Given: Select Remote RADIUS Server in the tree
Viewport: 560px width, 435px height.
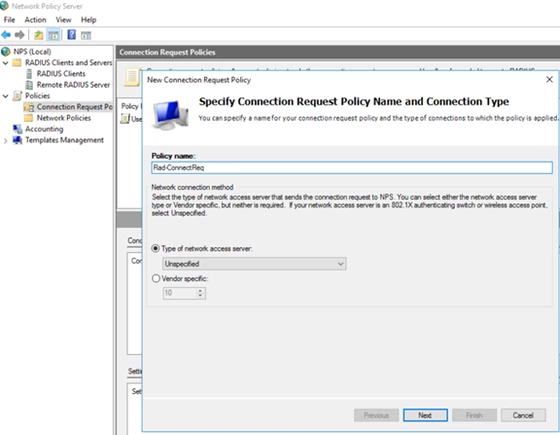Looking at the screenshot, I should 73,85.
